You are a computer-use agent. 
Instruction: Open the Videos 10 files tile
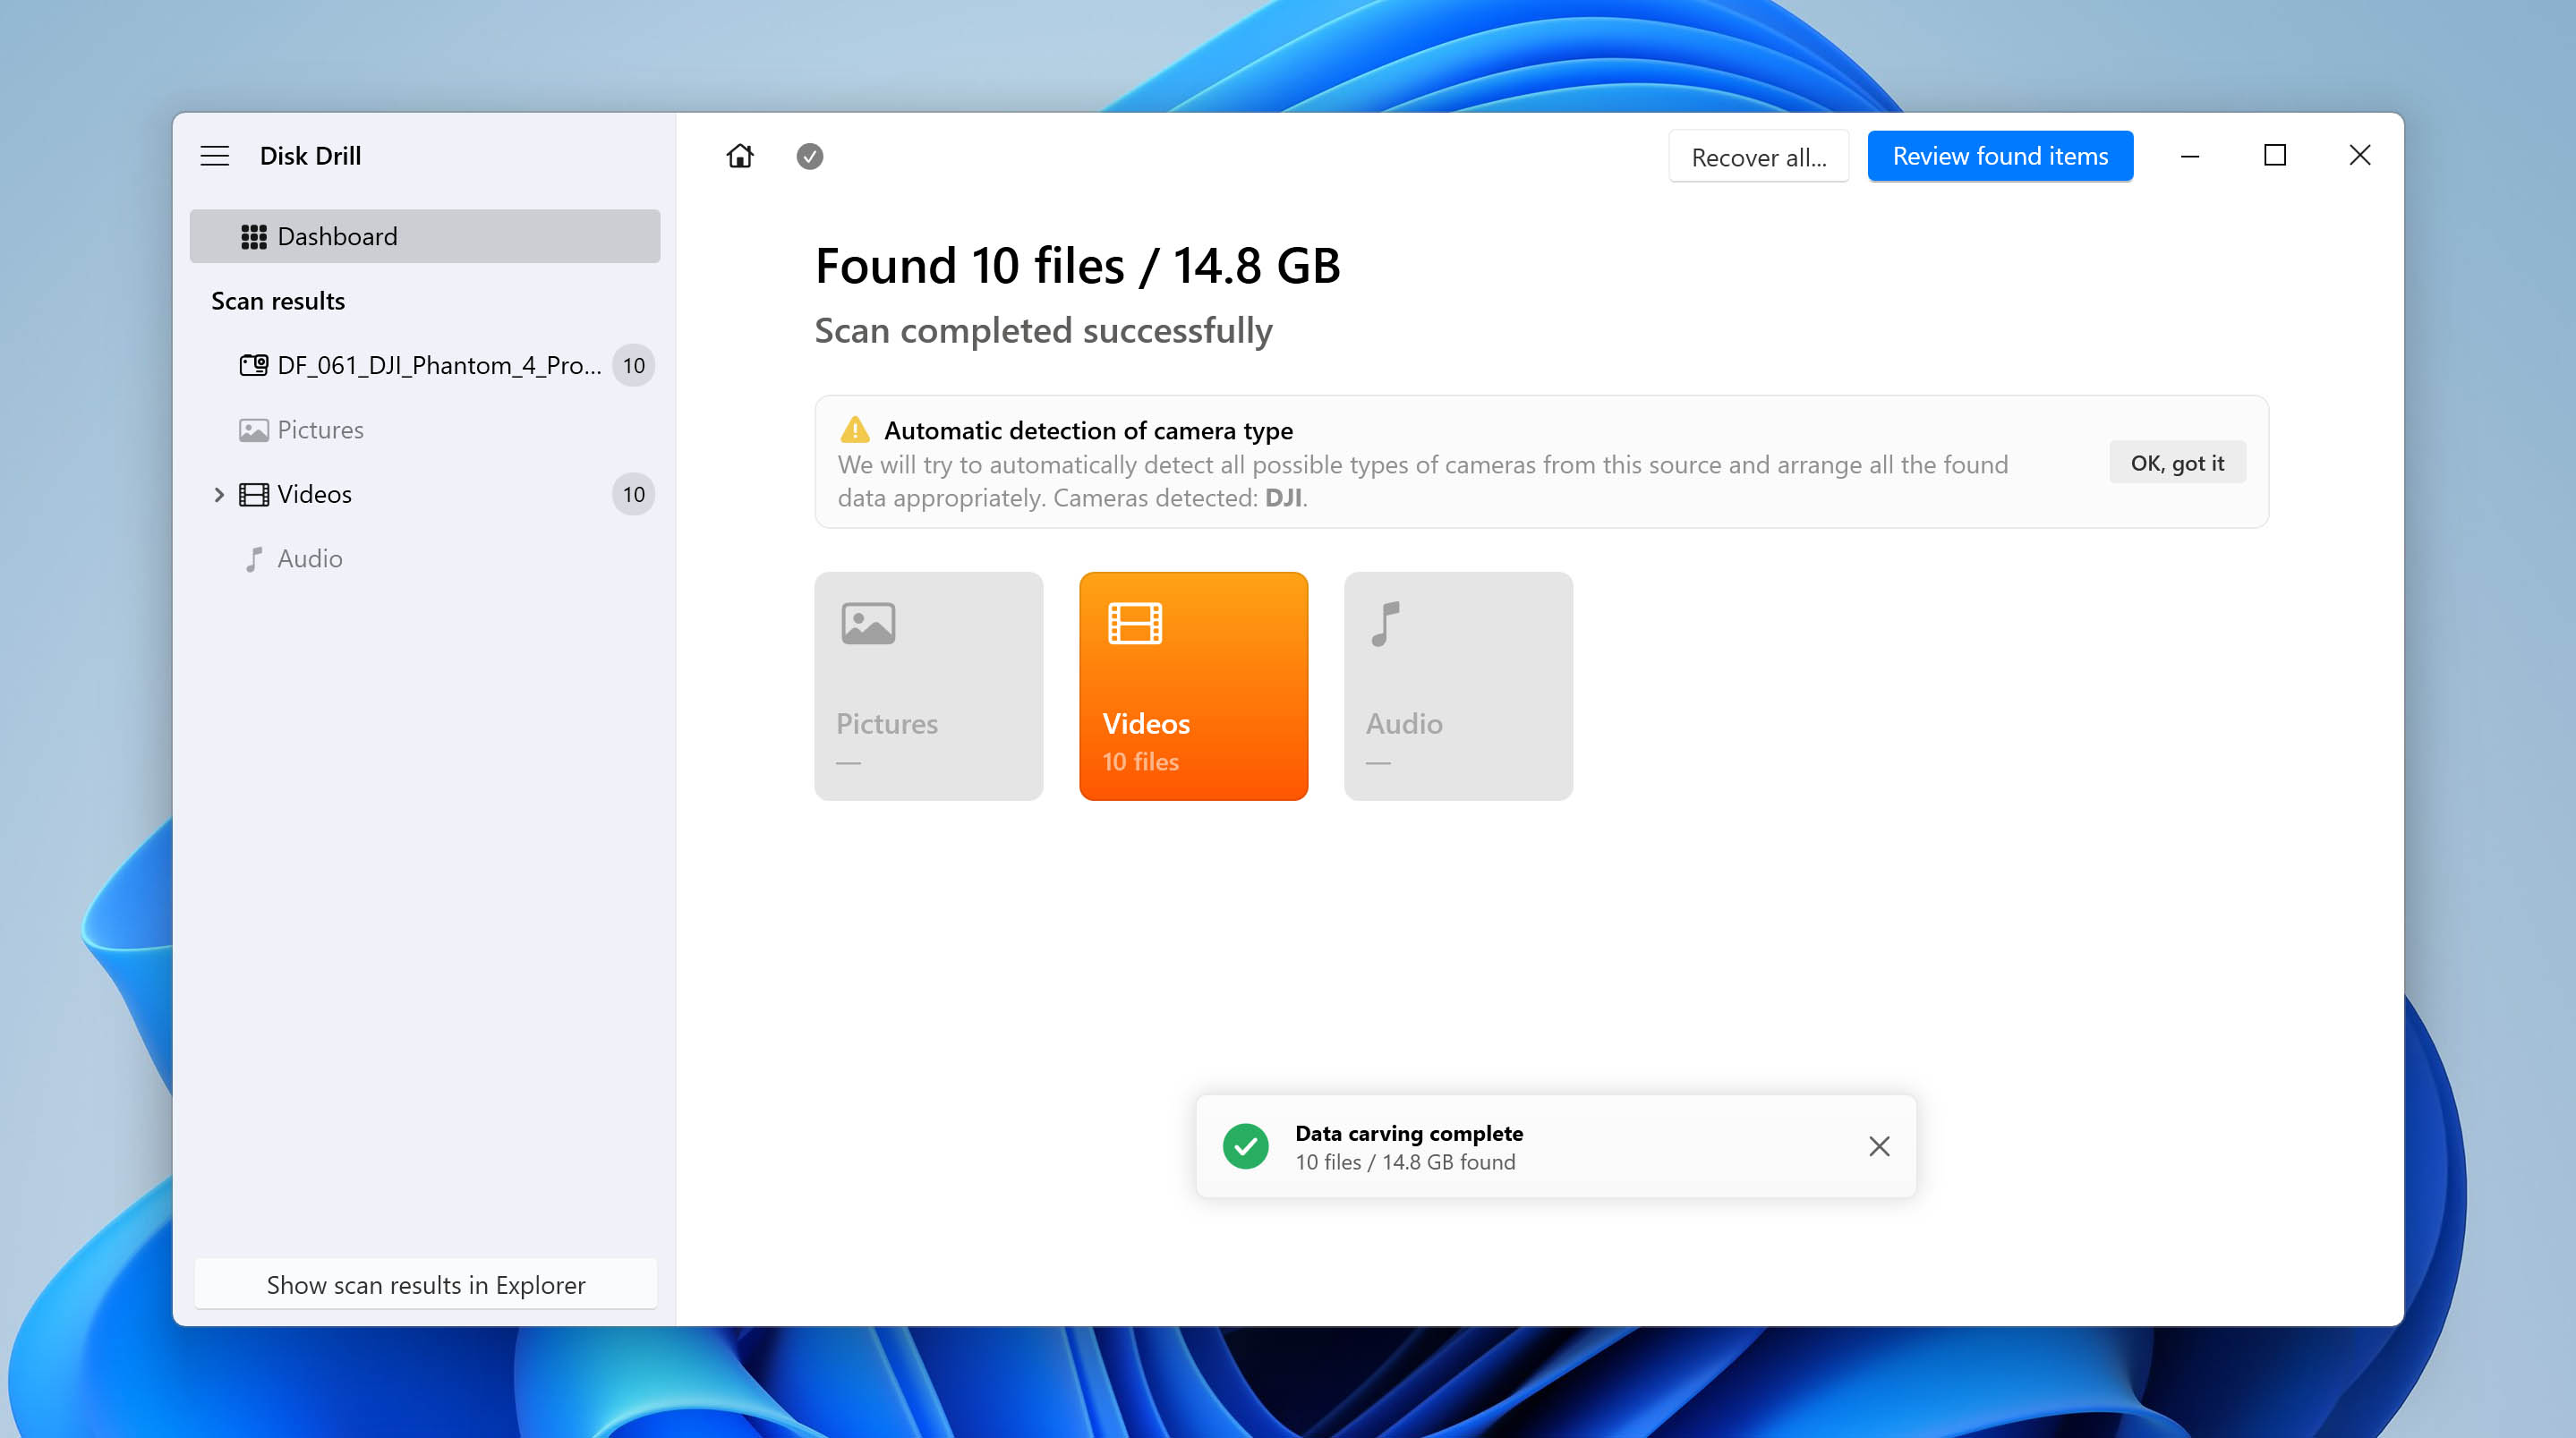pos(1193,686)
